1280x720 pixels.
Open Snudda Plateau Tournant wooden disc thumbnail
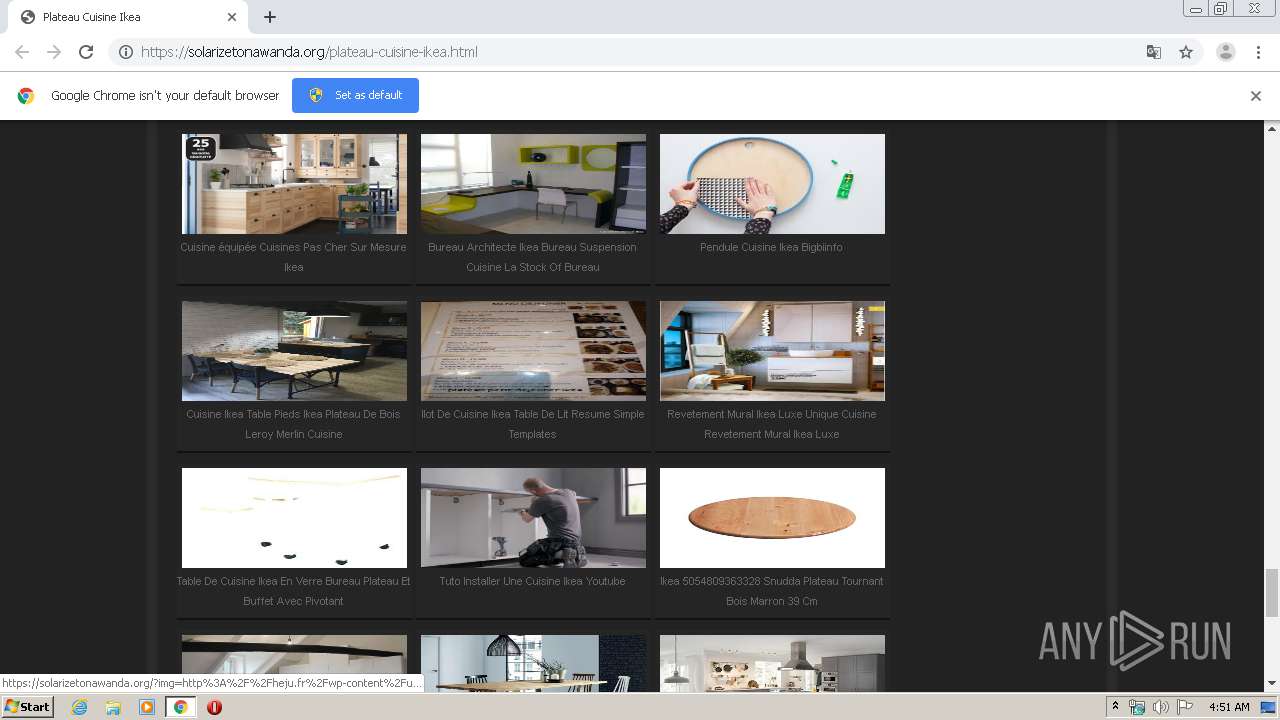772,518
